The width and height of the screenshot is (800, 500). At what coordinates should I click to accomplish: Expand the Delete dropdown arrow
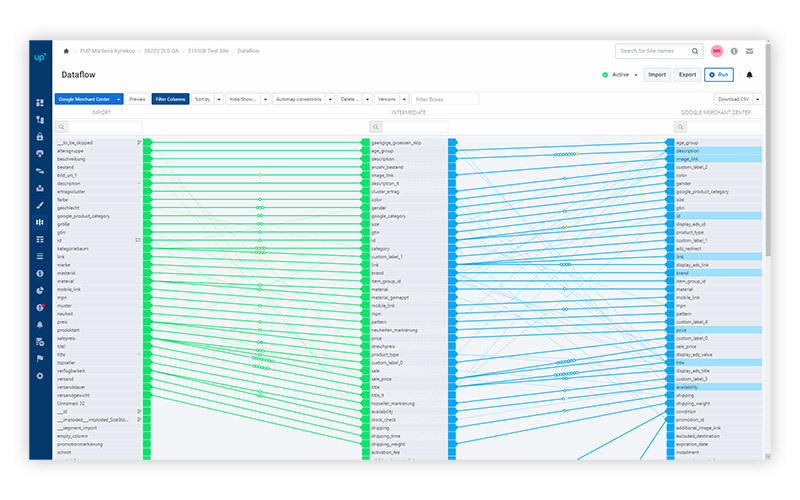[x=367, y=99]
